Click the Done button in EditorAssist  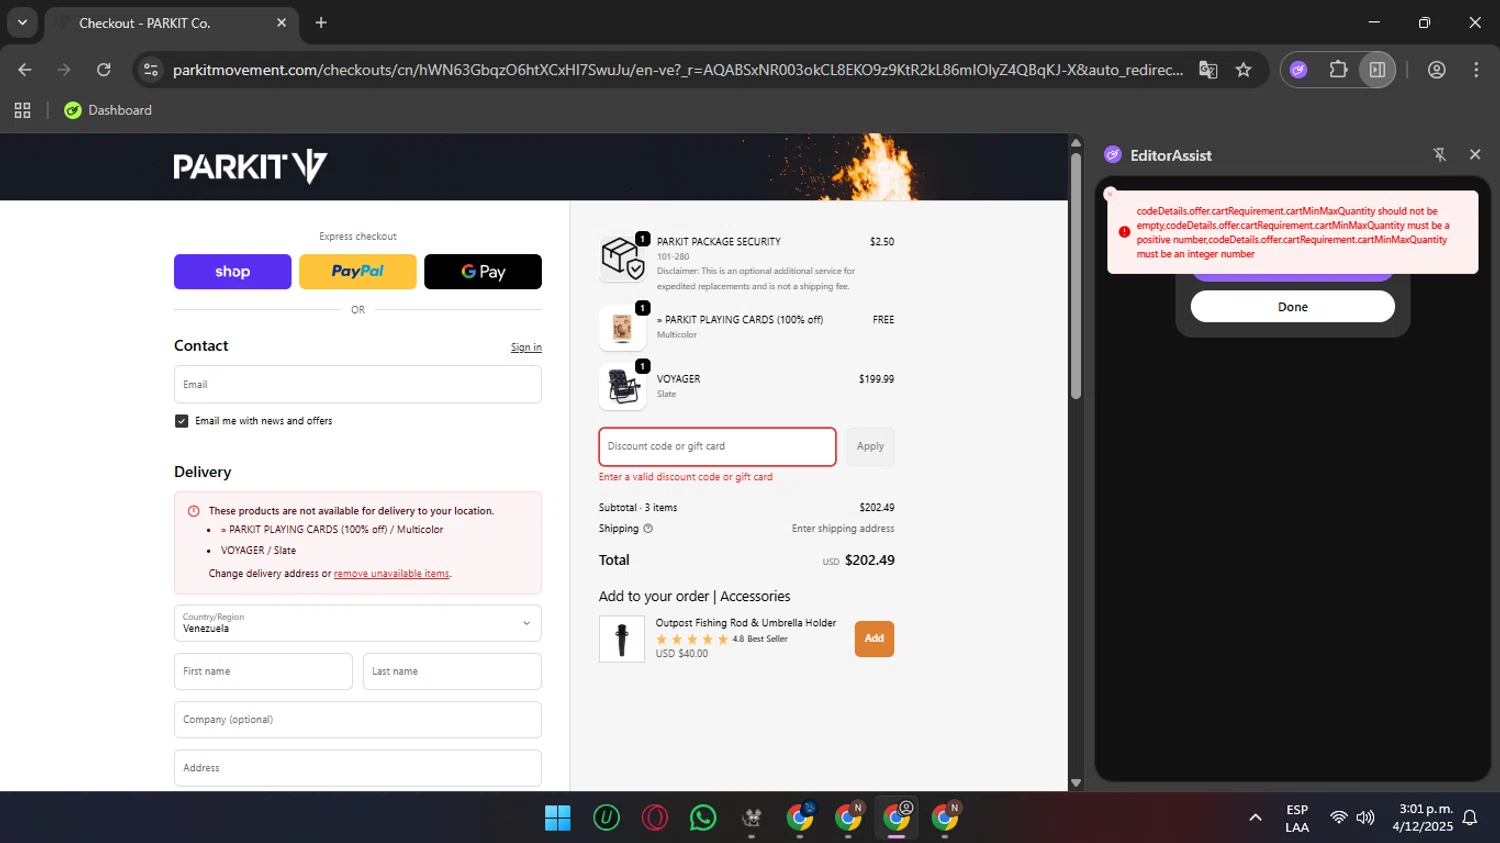pos(1292,307)
